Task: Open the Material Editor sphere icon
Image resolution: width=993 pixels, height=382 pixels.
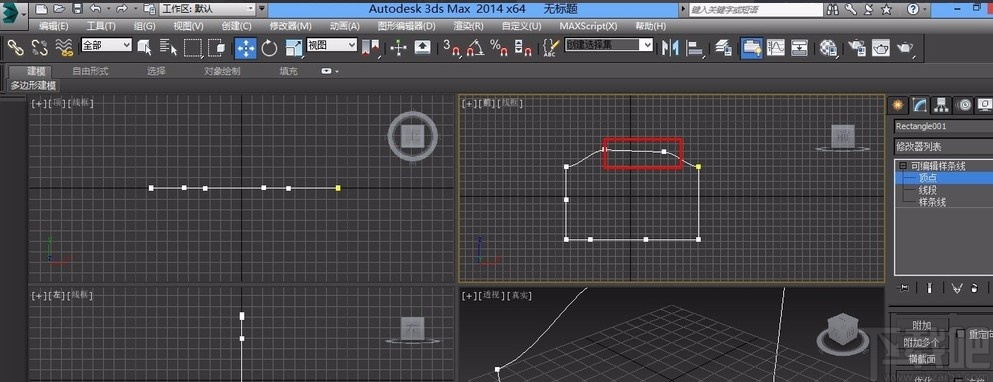Action: 828,48
